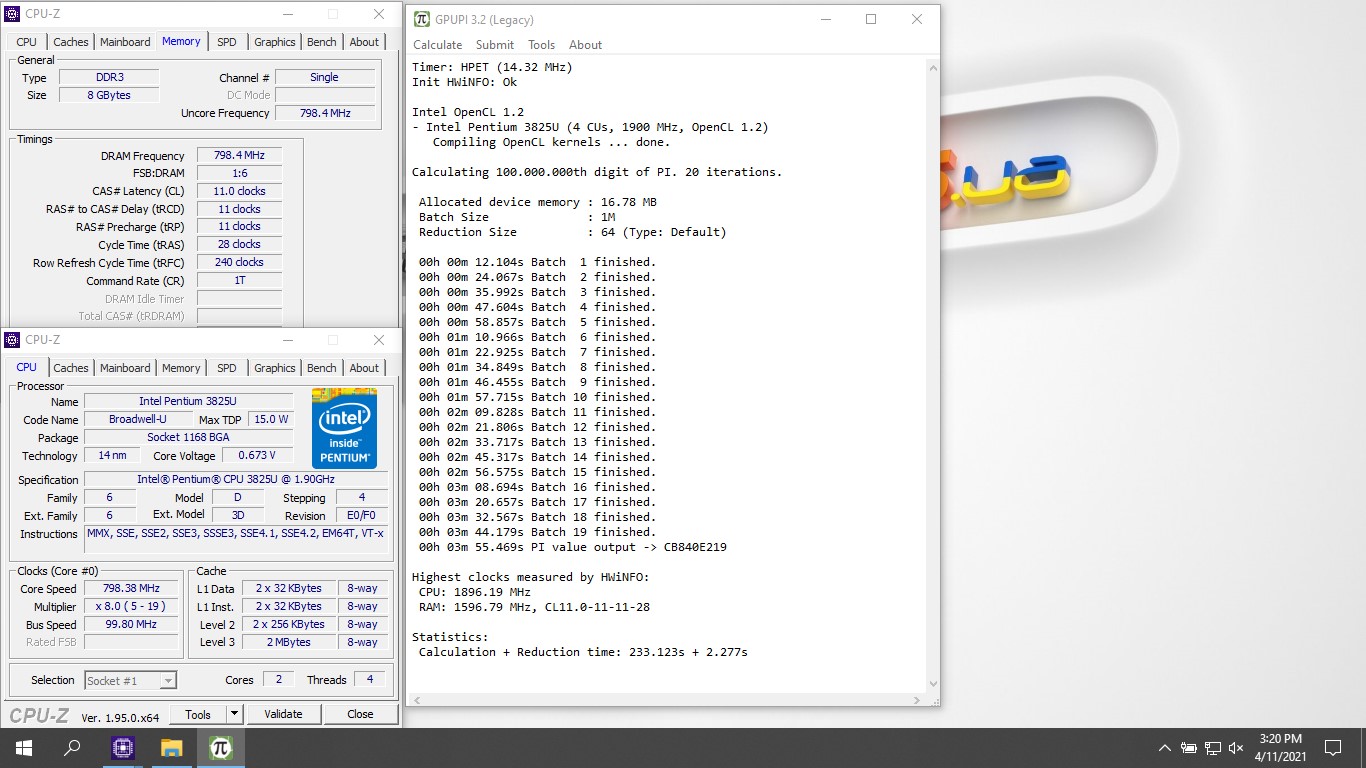Switch to About tab in lower CPU-Z
Screen dimensions: 1366x768
coord(364,368)
